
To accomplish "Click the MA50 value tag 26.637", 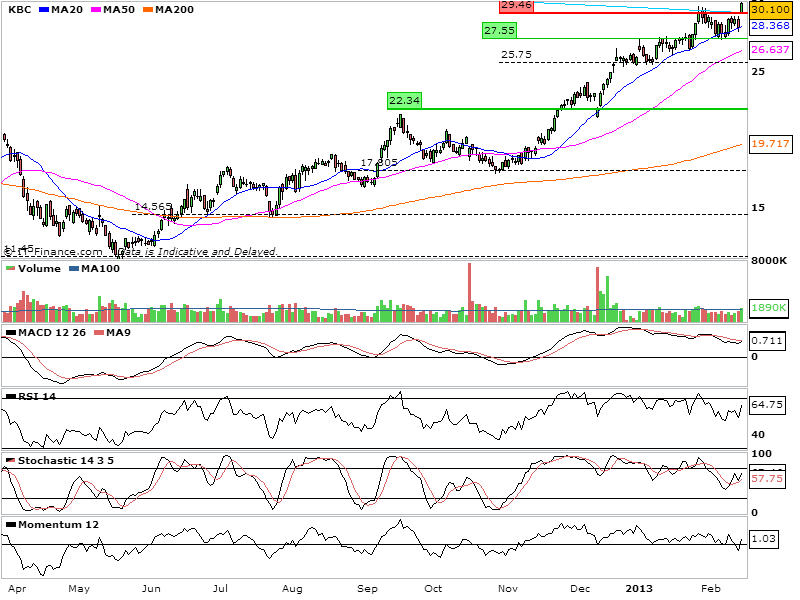I will (x=770, y=49).
